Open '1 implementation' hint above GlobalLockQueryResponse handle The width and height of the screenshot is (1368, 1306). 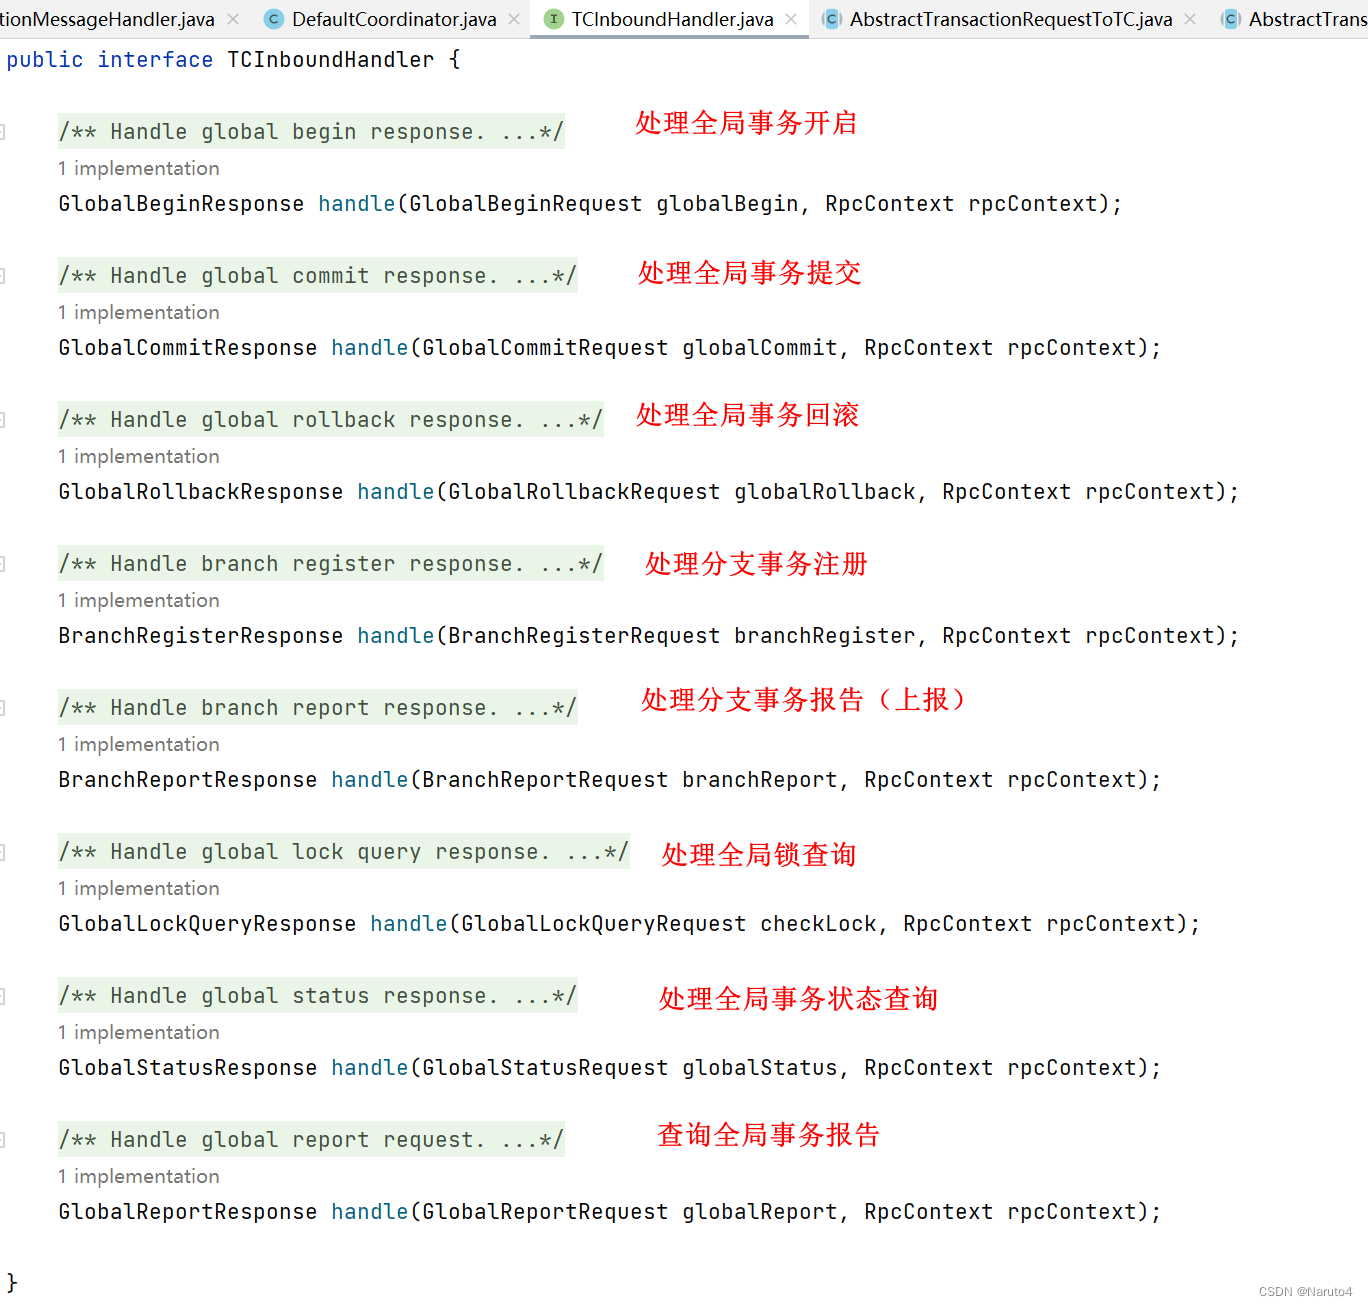[138, 888]
